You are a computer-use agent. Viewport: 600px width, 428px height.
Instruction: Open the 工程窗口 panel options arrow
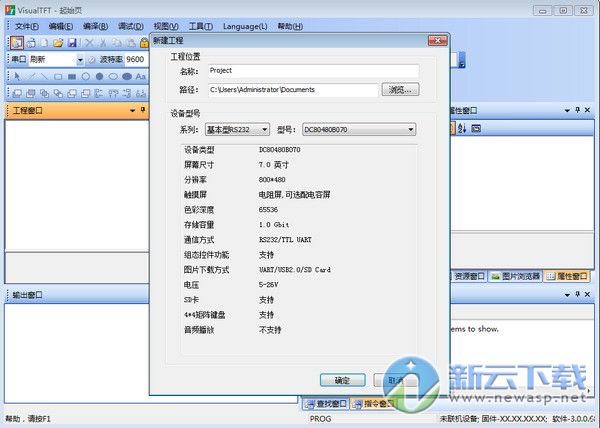(x=132, y=111)
